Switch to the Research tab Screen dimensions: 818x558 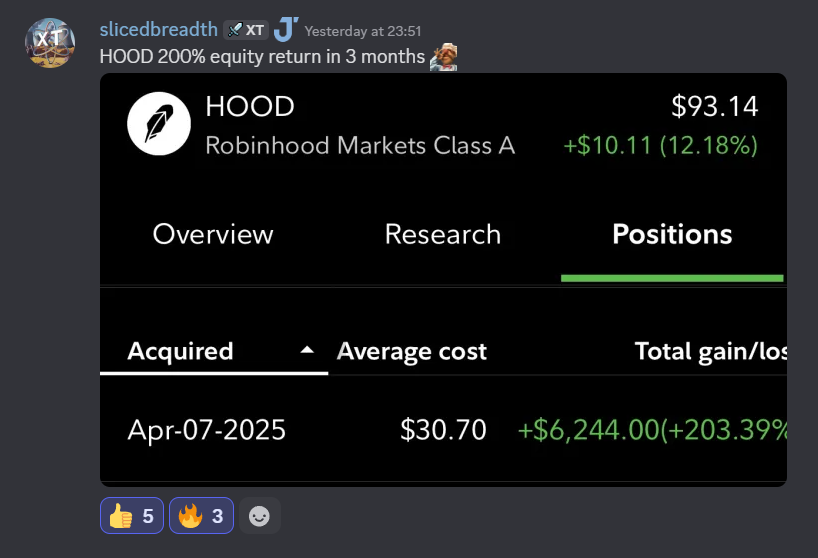point(443,234)
